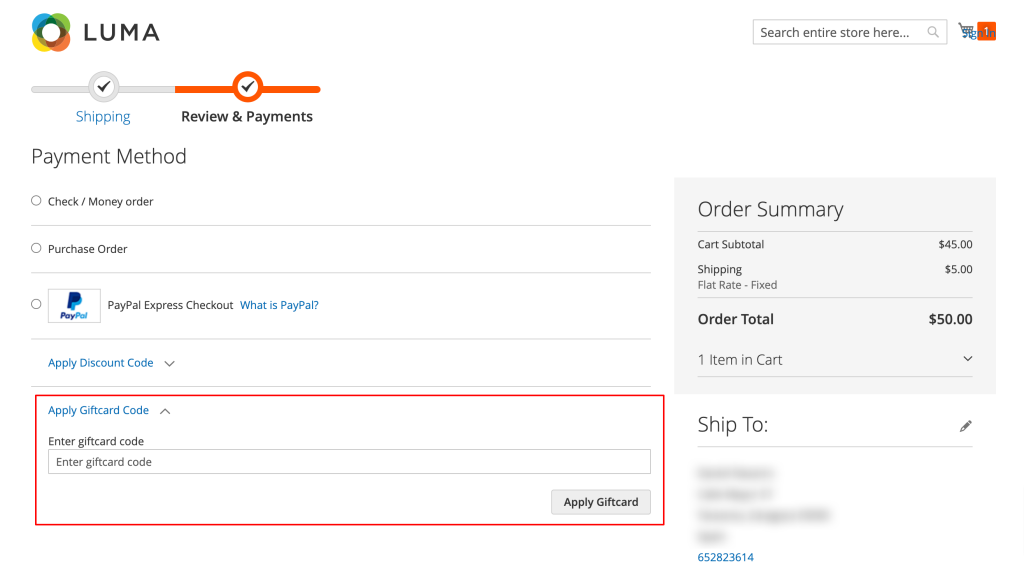Viewport: 1024px width, 576px height.
Task: Click the Review & Payments step circle
Action: pos(248,87)
